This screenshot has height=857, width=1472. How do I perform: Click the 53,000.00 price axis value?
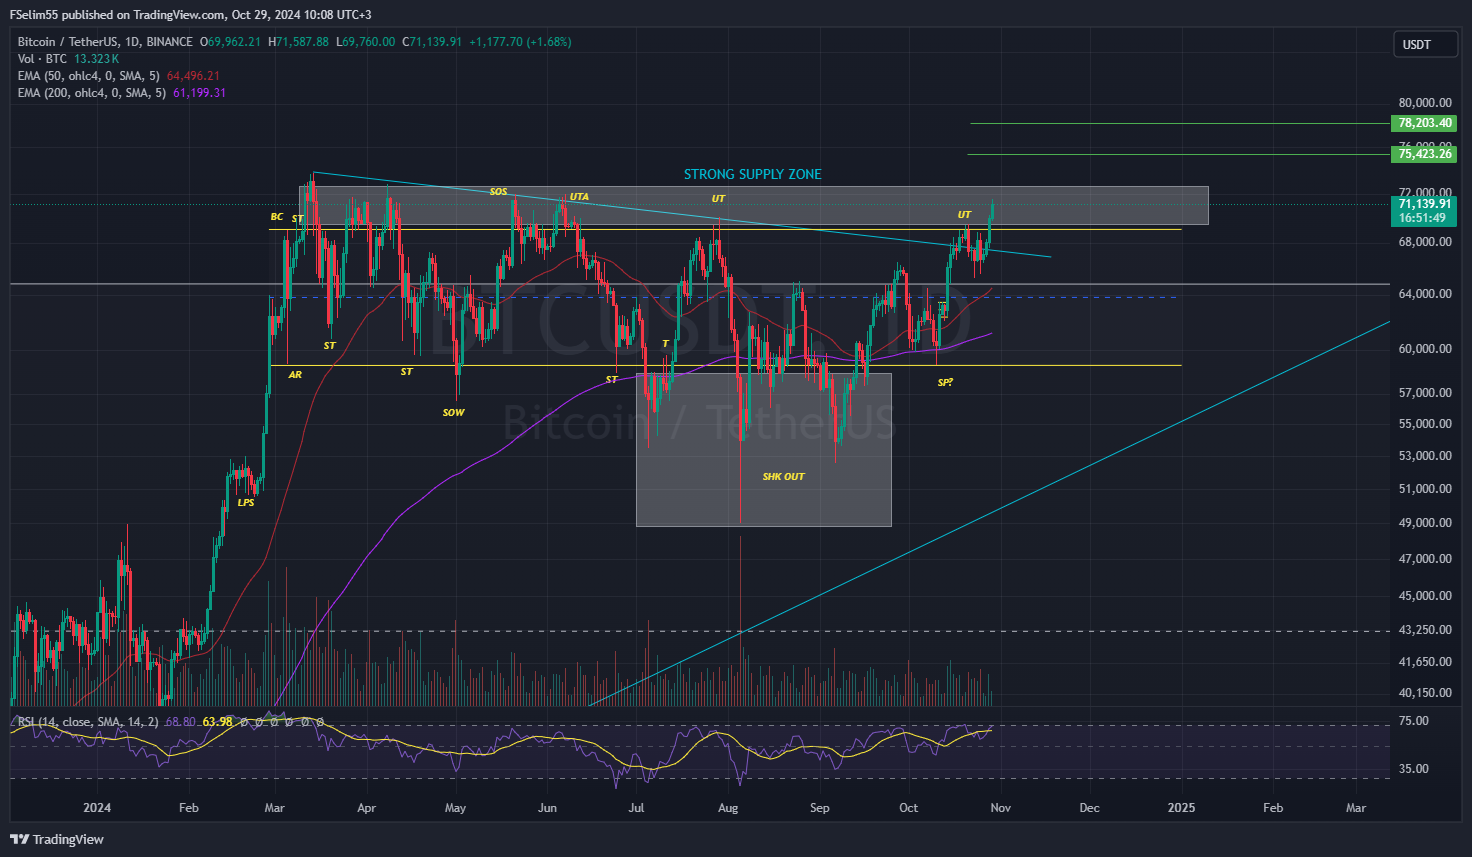point(1425,456)
